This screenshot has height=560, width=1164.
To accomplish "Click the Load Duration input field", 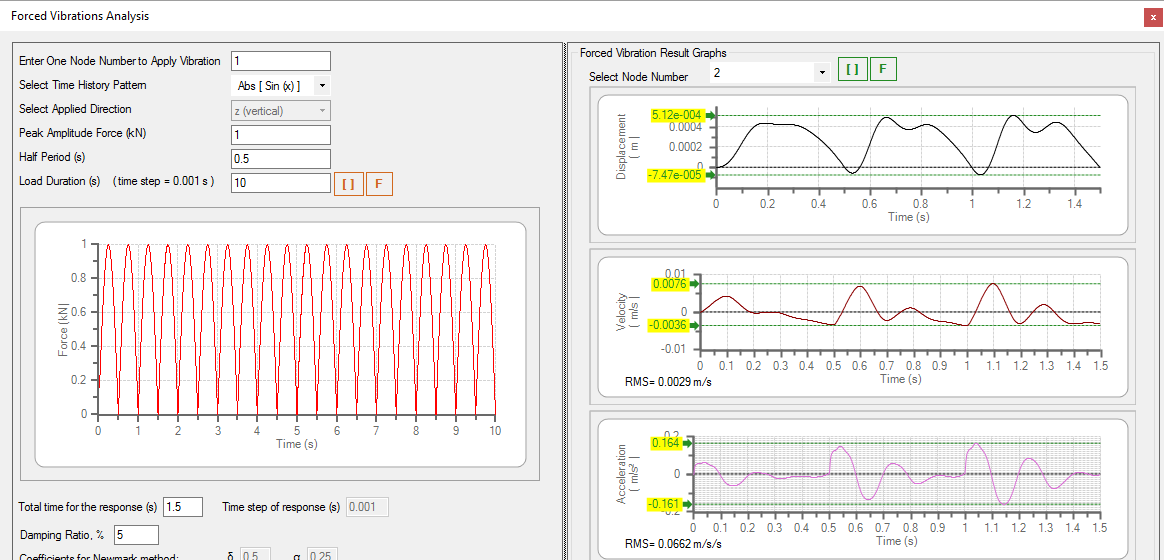I will (280, 183).
